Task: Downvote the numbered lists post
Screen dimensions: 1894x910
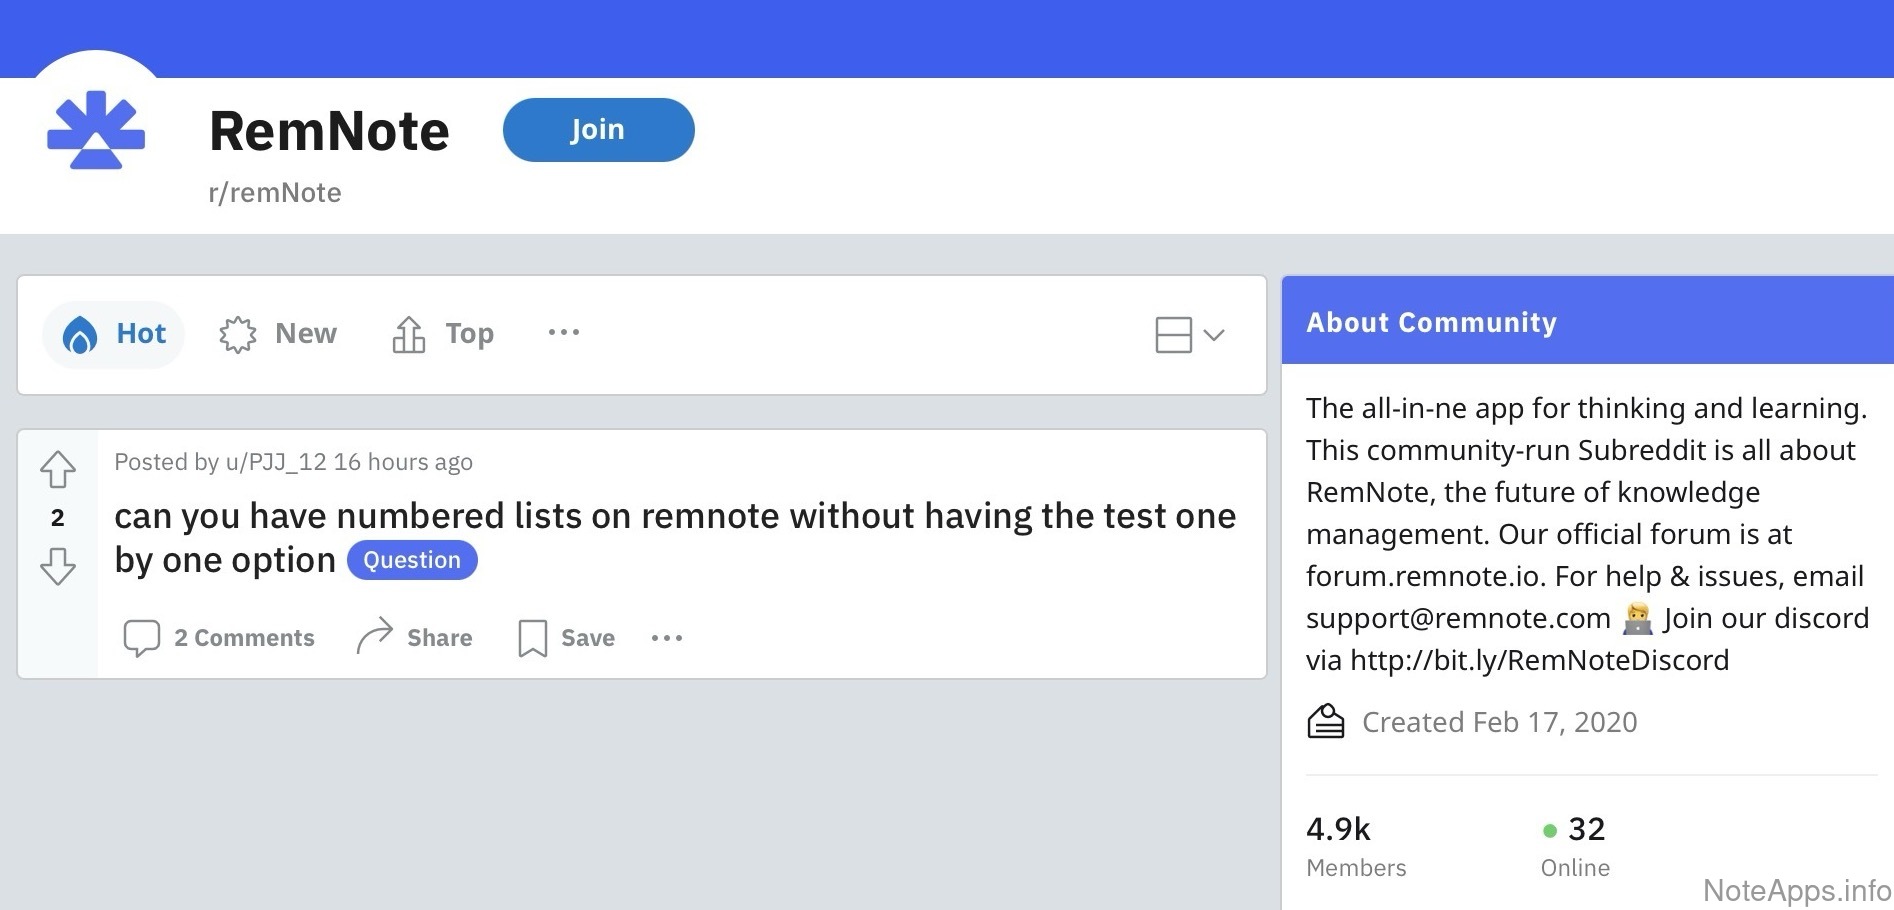Action: (58, 566)
